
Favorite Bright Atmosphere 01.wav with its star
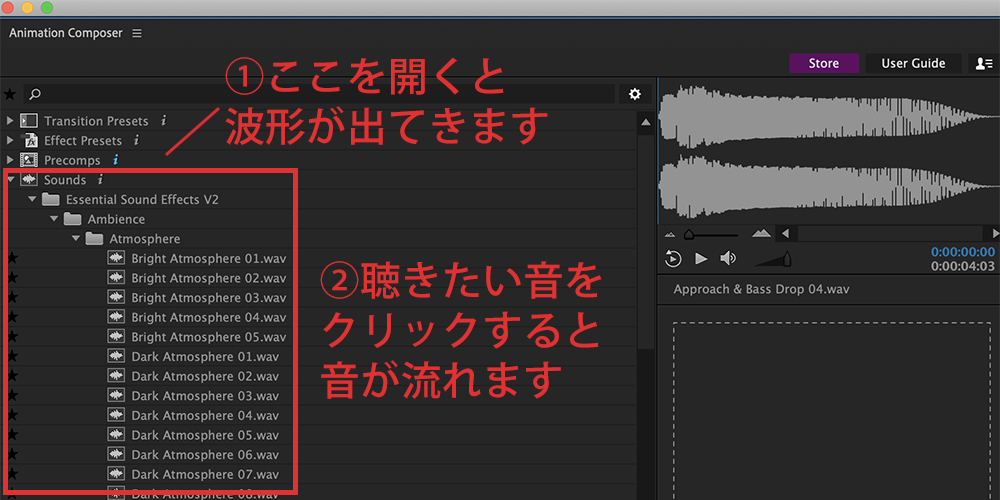click(x=11, y=258)
